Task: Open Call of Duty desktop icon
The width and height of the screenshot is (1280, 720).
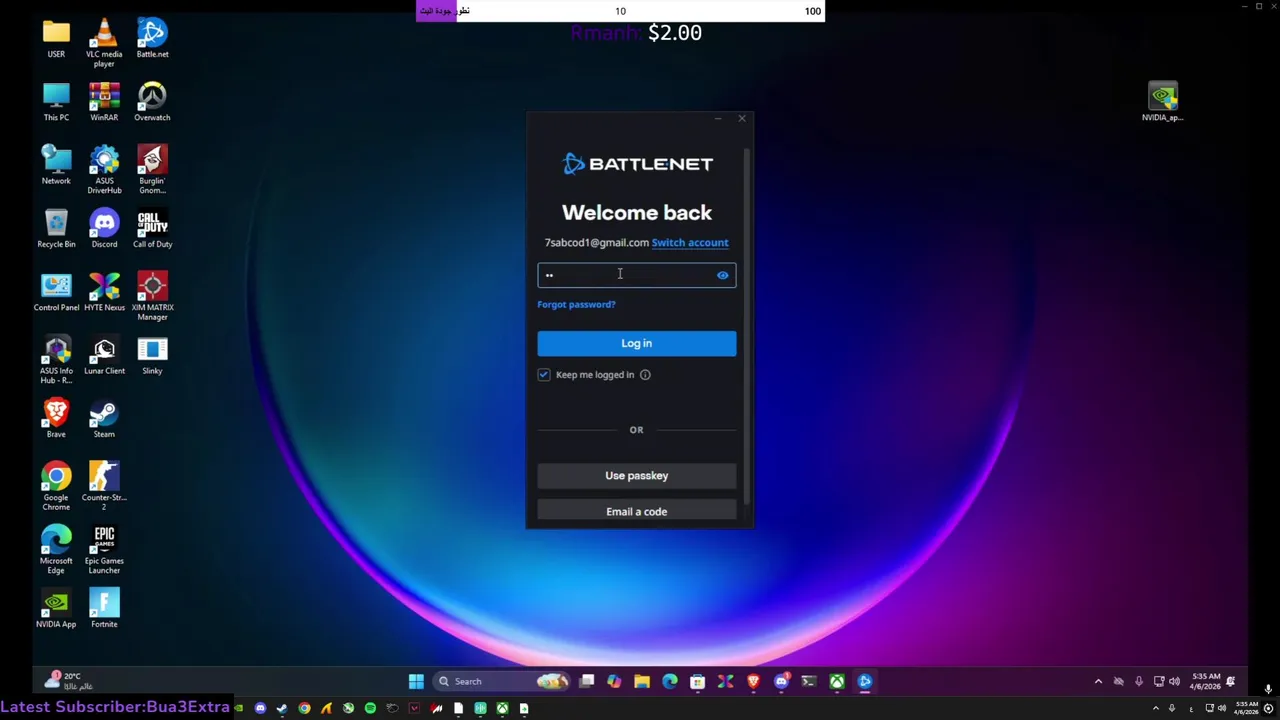Action: pos(152,228)
